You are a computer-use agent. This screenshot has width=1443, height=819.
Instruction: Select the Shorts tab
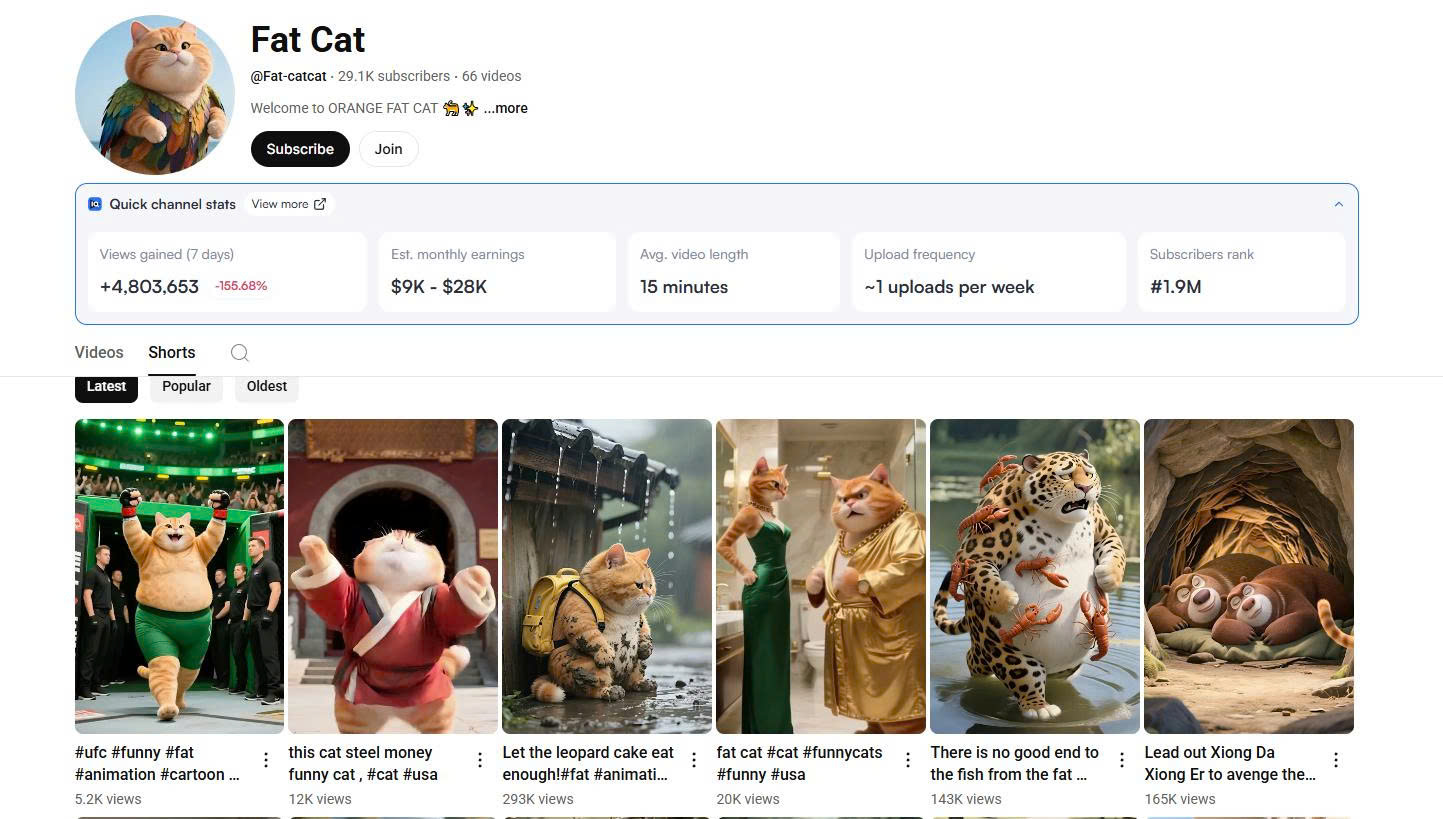pyautogui.click(x=172, y=353)
